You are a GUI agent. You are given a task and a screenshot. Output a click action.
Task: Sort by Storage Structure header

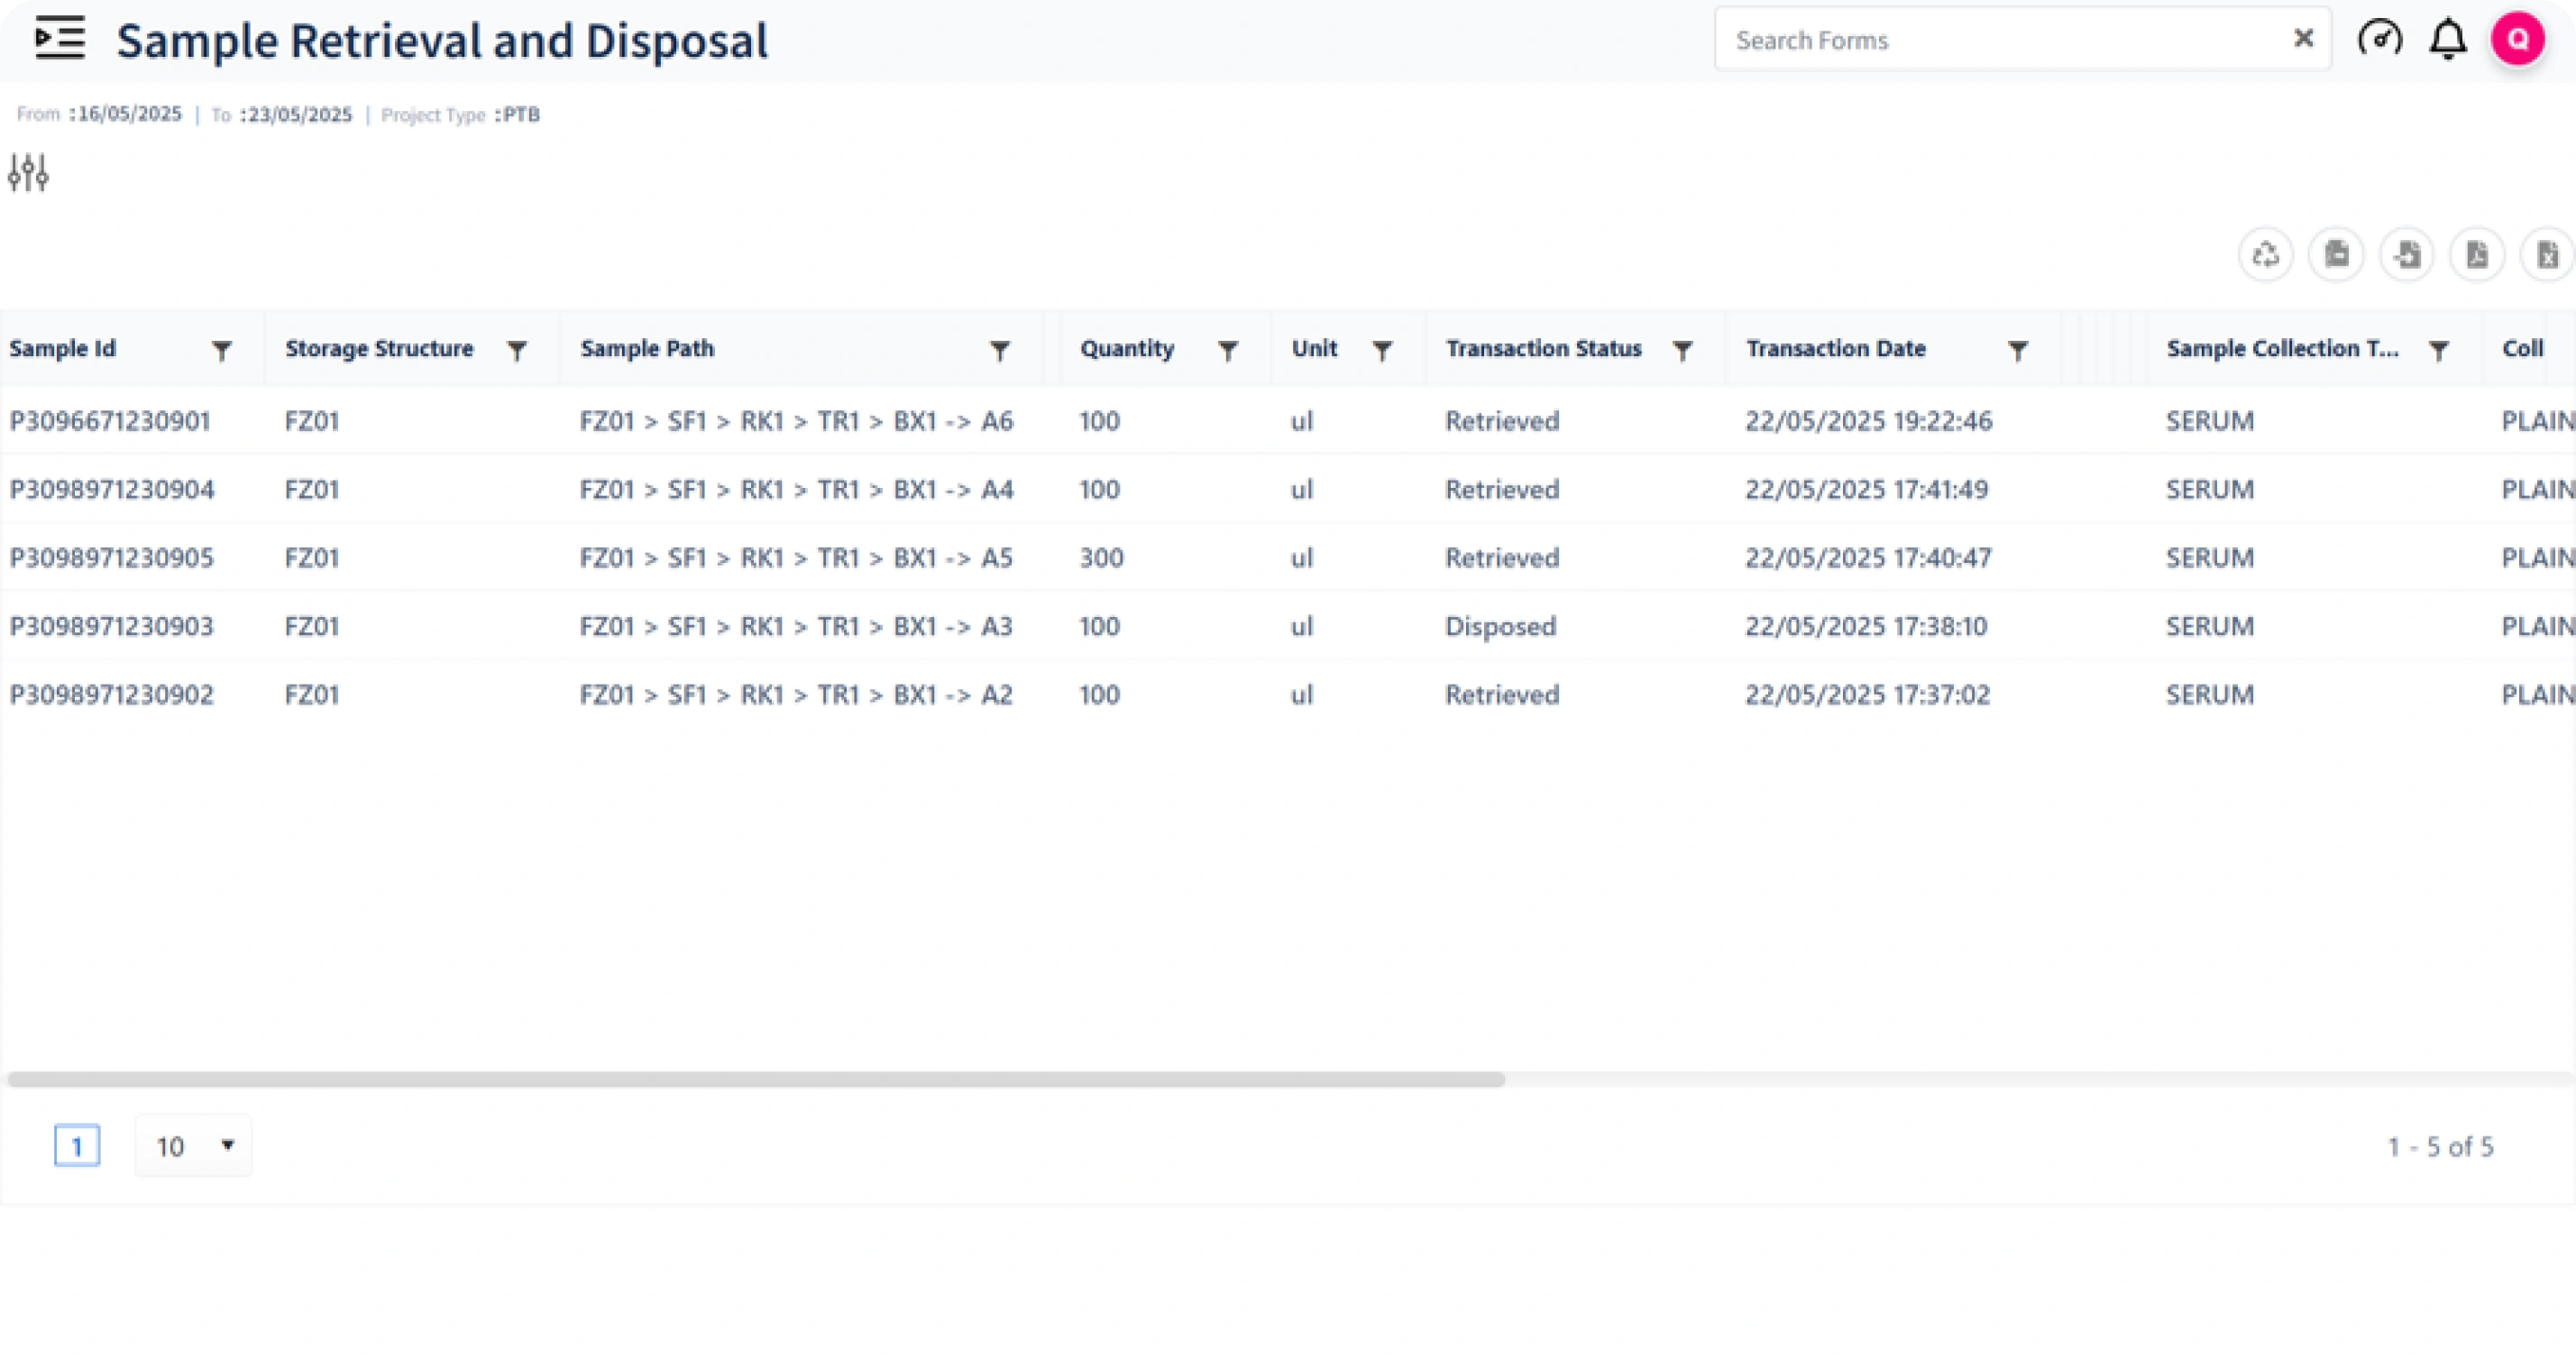pyautogui.click(x=379, y=348)
